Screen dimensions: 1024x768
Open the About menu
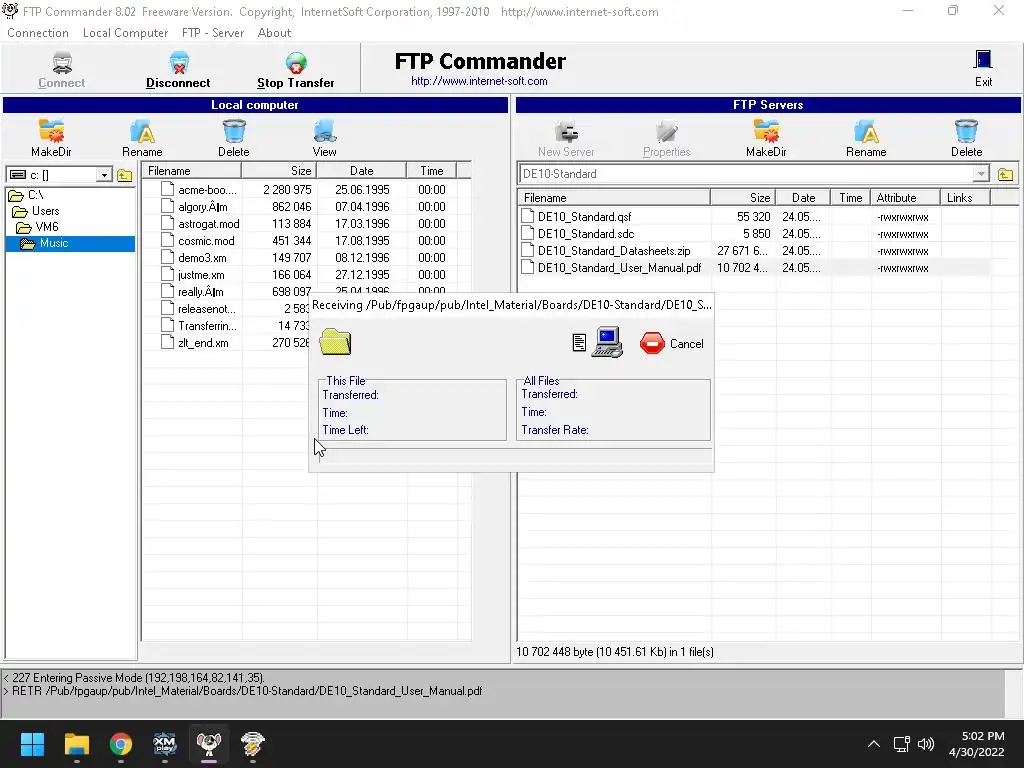pyautogui.click(x=274, y=33)
